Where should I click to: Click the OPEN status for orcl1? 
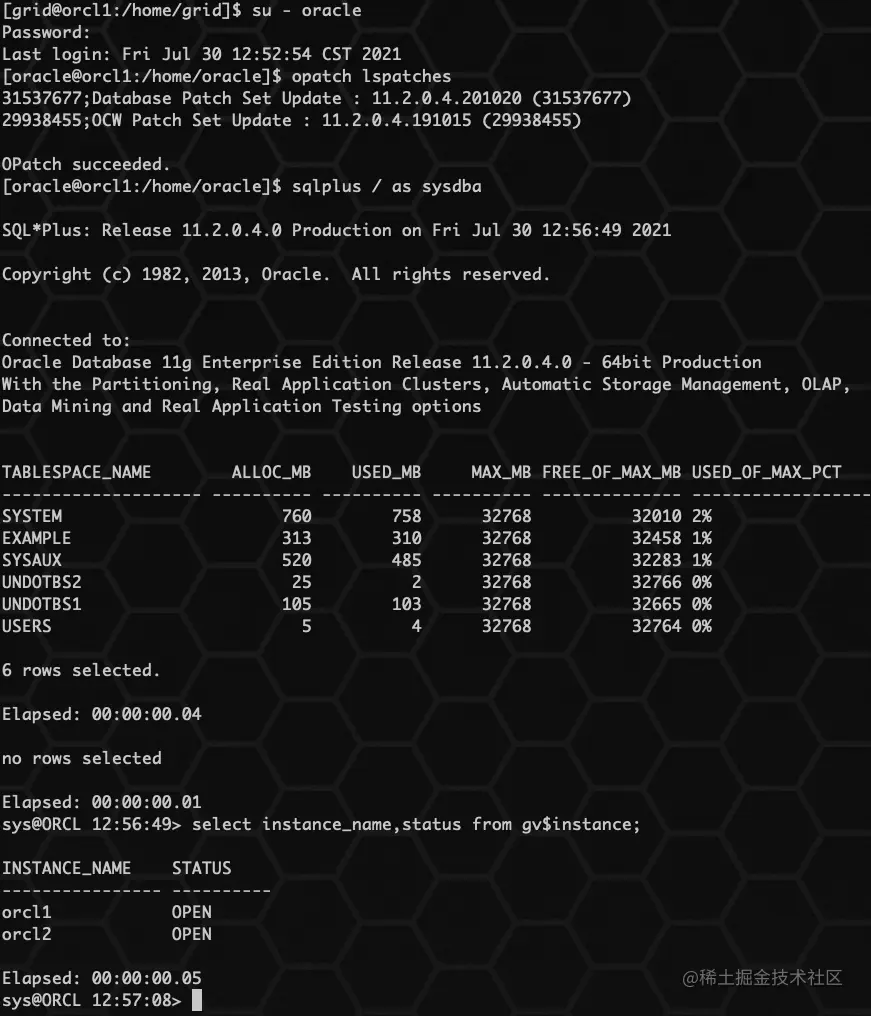(x=192, y=912)
